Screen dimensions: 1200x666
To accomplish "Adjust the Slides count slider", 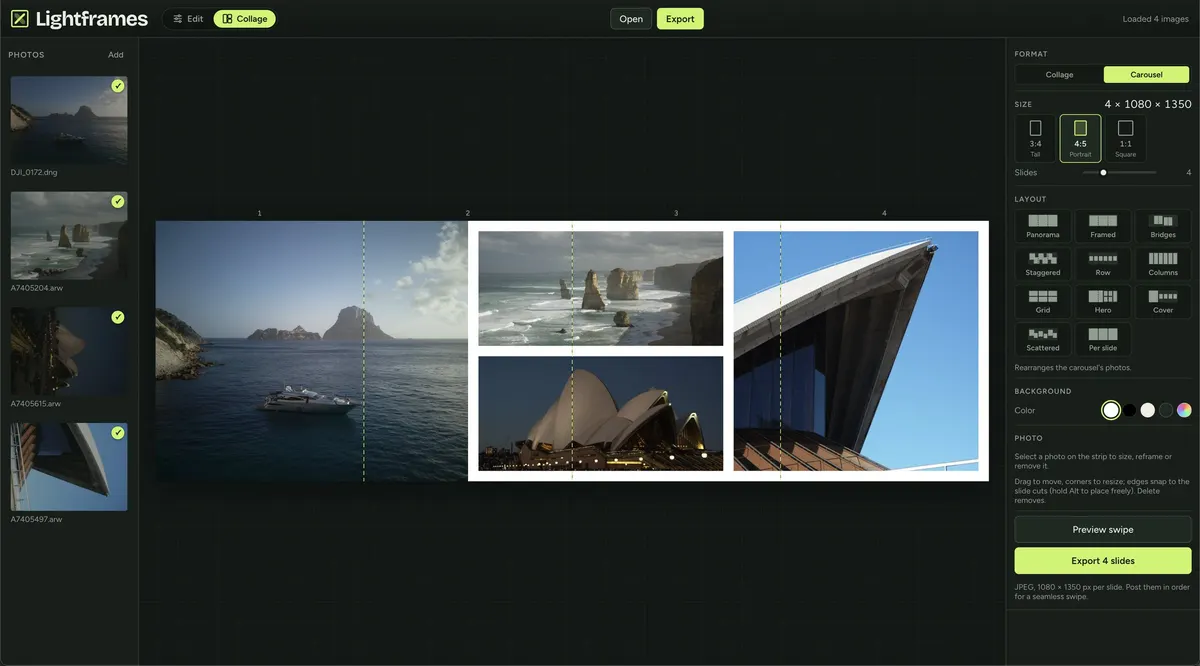I will point(1119,173).
